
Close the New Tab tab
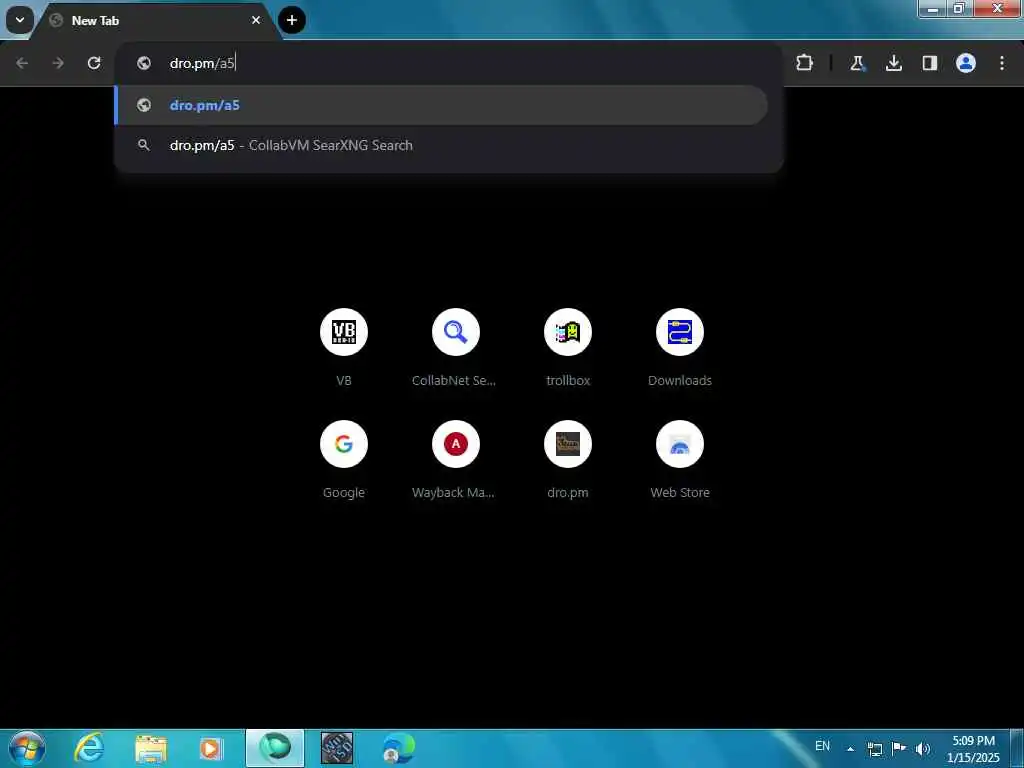click(x=256, y=20)
